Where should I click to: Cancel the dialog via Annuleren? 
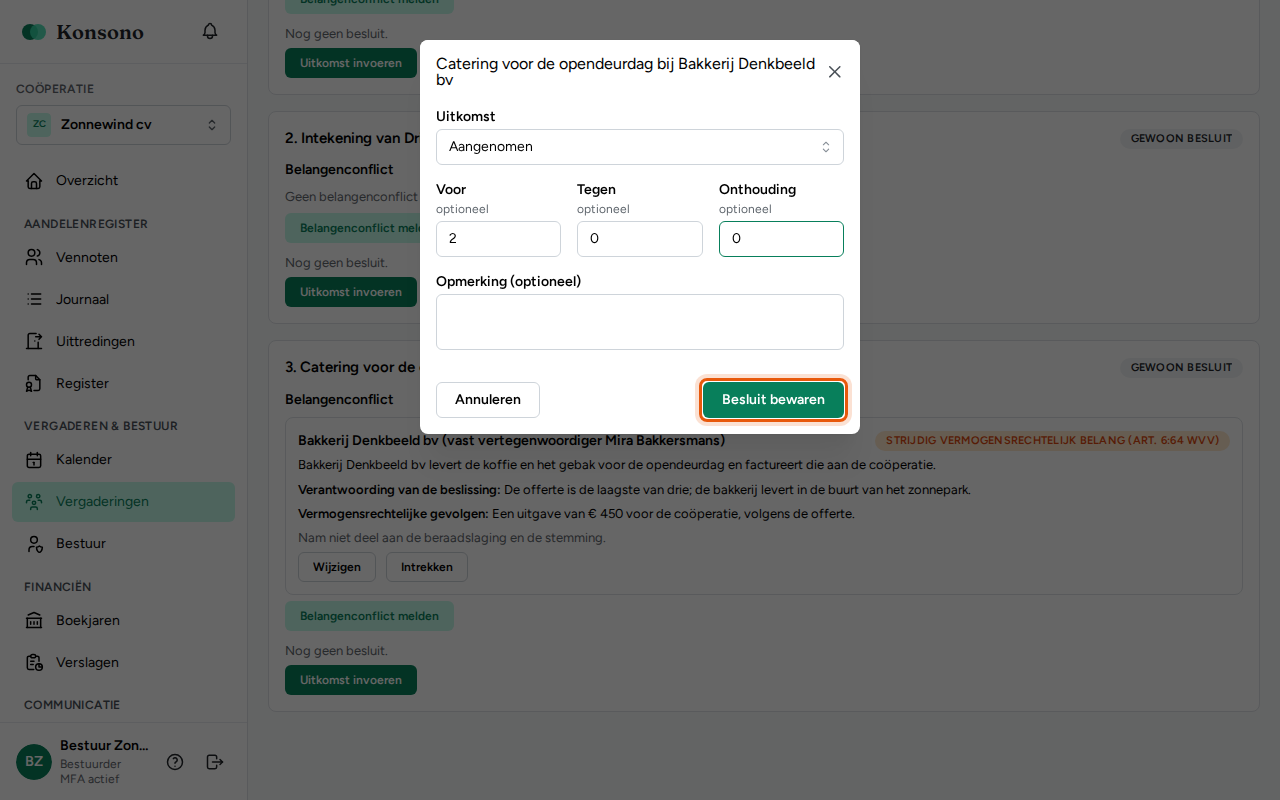click(x=488, y=400)
